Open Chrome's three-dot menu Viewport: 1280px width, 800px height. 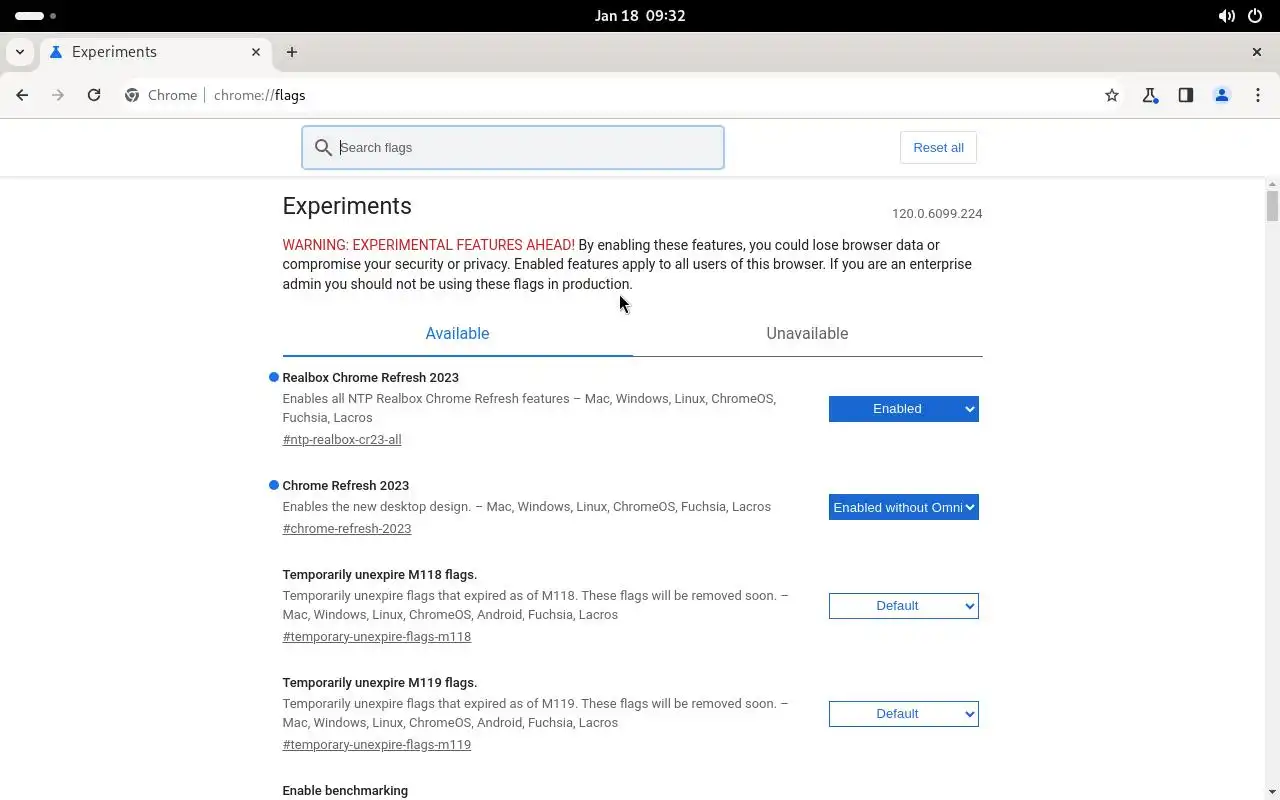pos(1258,95)
